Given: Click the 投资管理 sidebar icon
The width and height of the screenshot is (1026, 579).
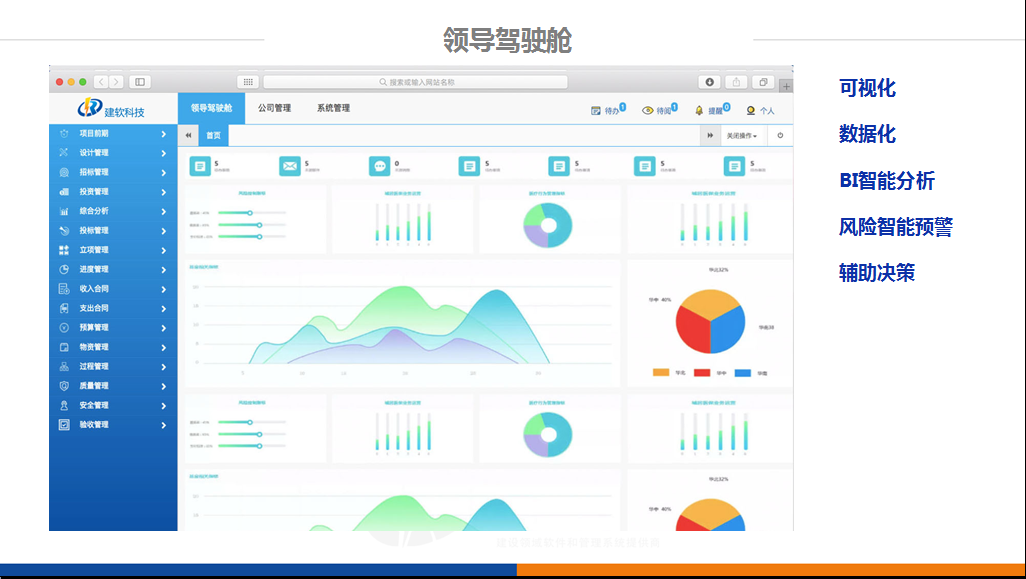Looking at the screenshot, I should (x=64, y=192).
